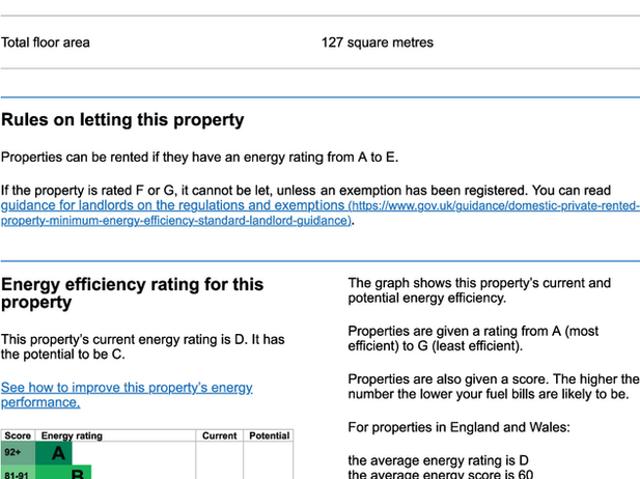Click the 'Energy rating' column header
The width and height of the screenshot is (640, 479).
(x=71, y=436)
